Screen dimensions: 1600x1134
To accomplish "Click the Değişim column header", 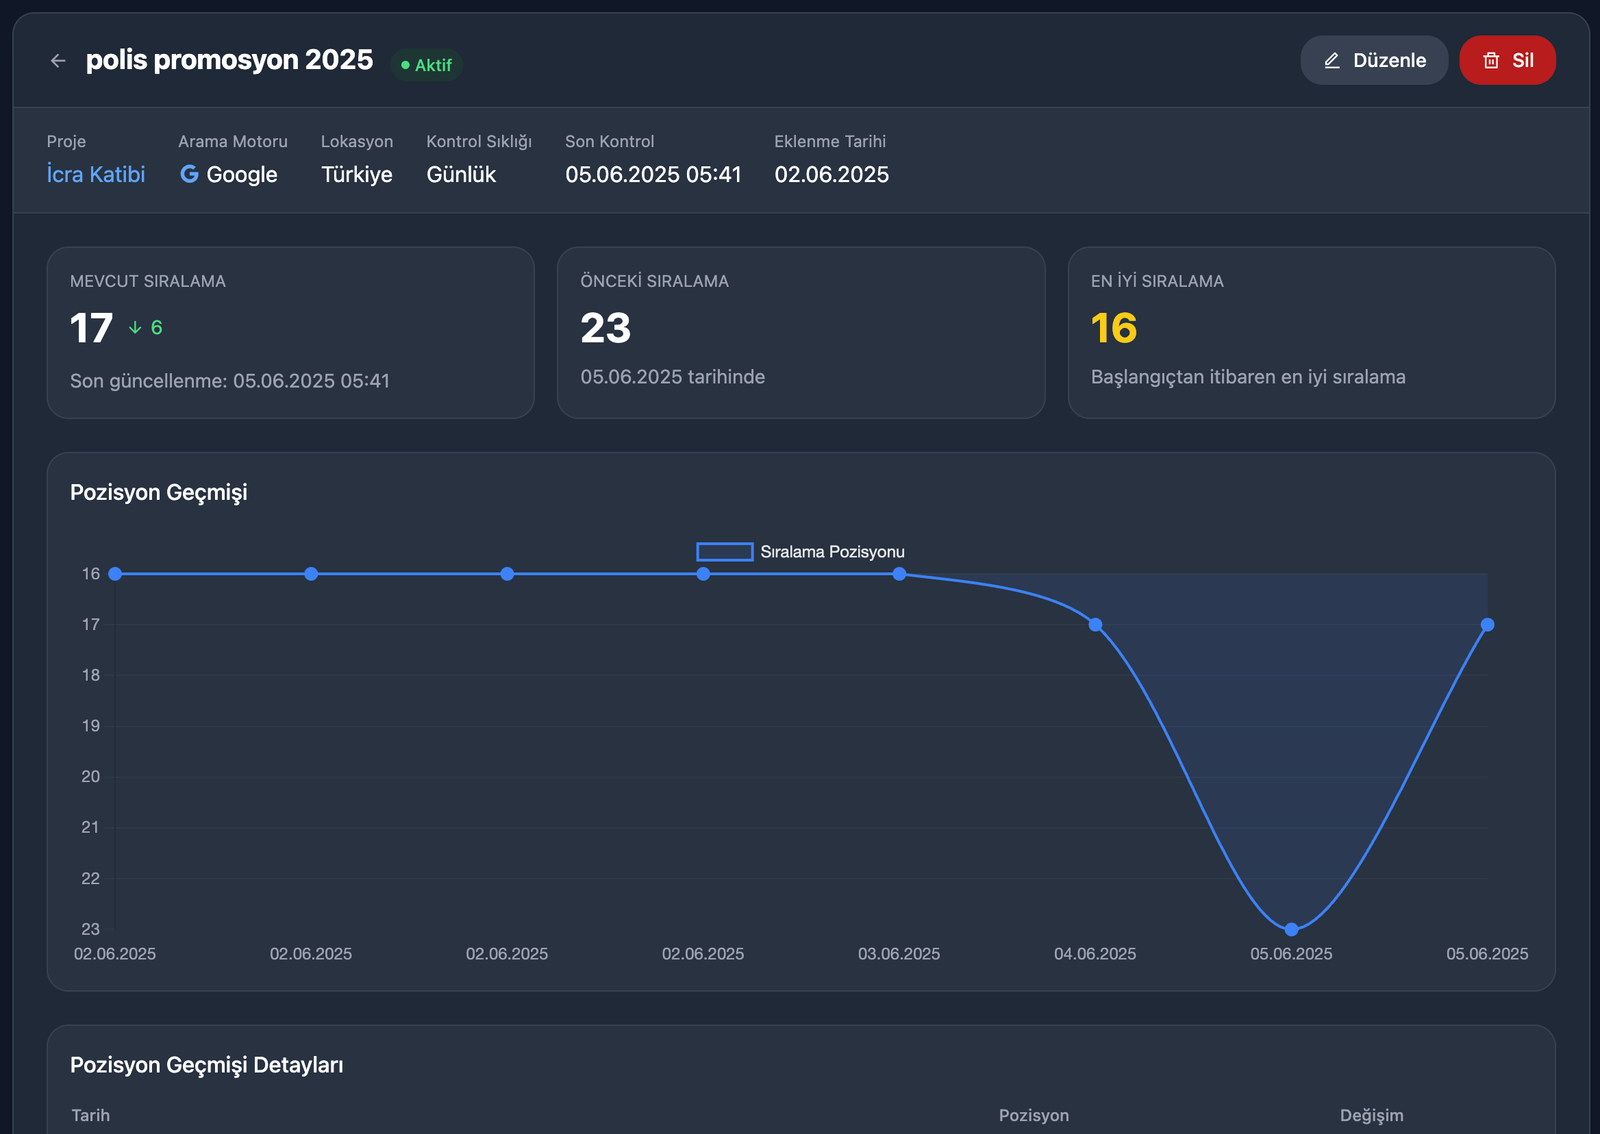I will tap(1372, 1115).
